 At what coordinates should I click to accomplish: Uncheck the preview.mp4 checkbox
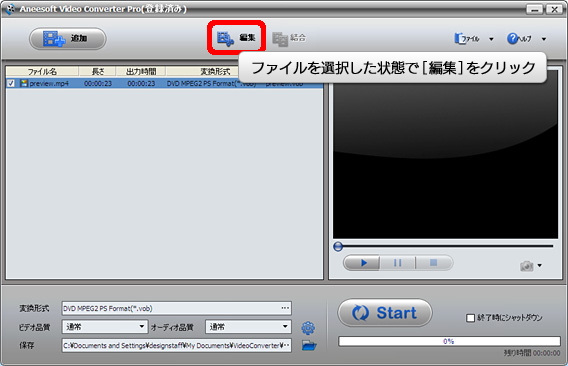pos(11,83)
